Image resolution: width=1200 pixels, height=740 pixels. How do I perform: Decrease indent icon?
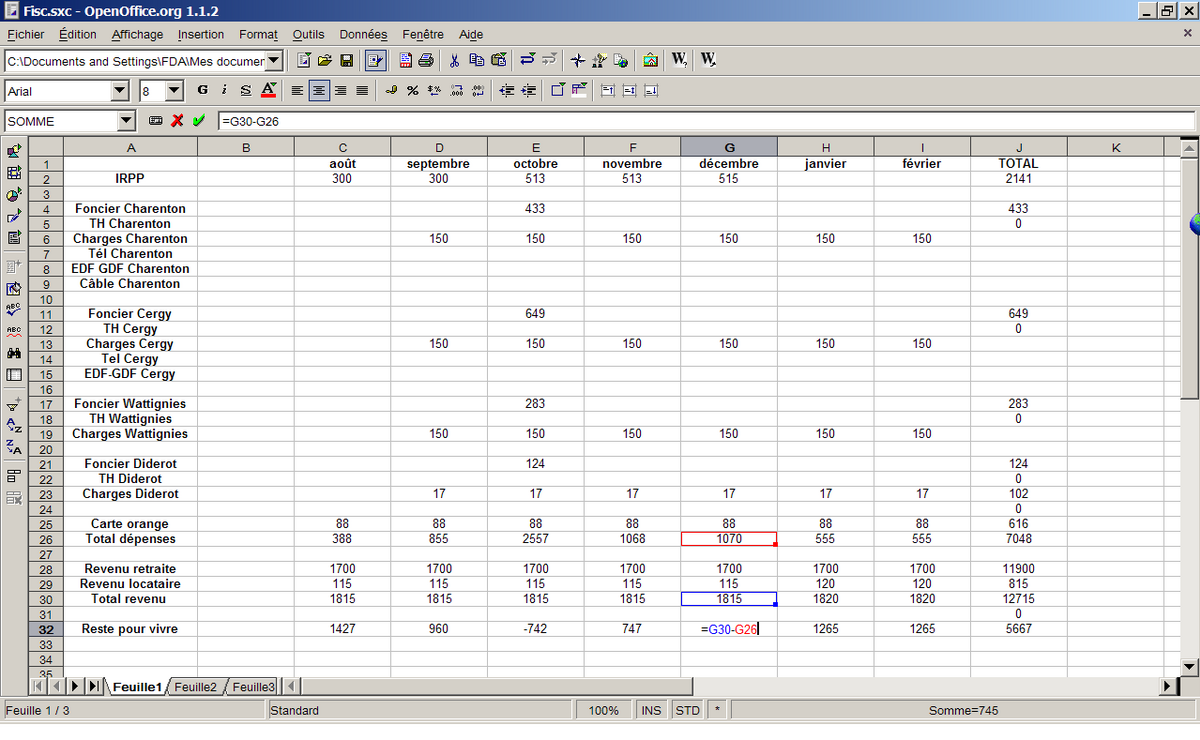pyautogui.click(x=507, y=90)
